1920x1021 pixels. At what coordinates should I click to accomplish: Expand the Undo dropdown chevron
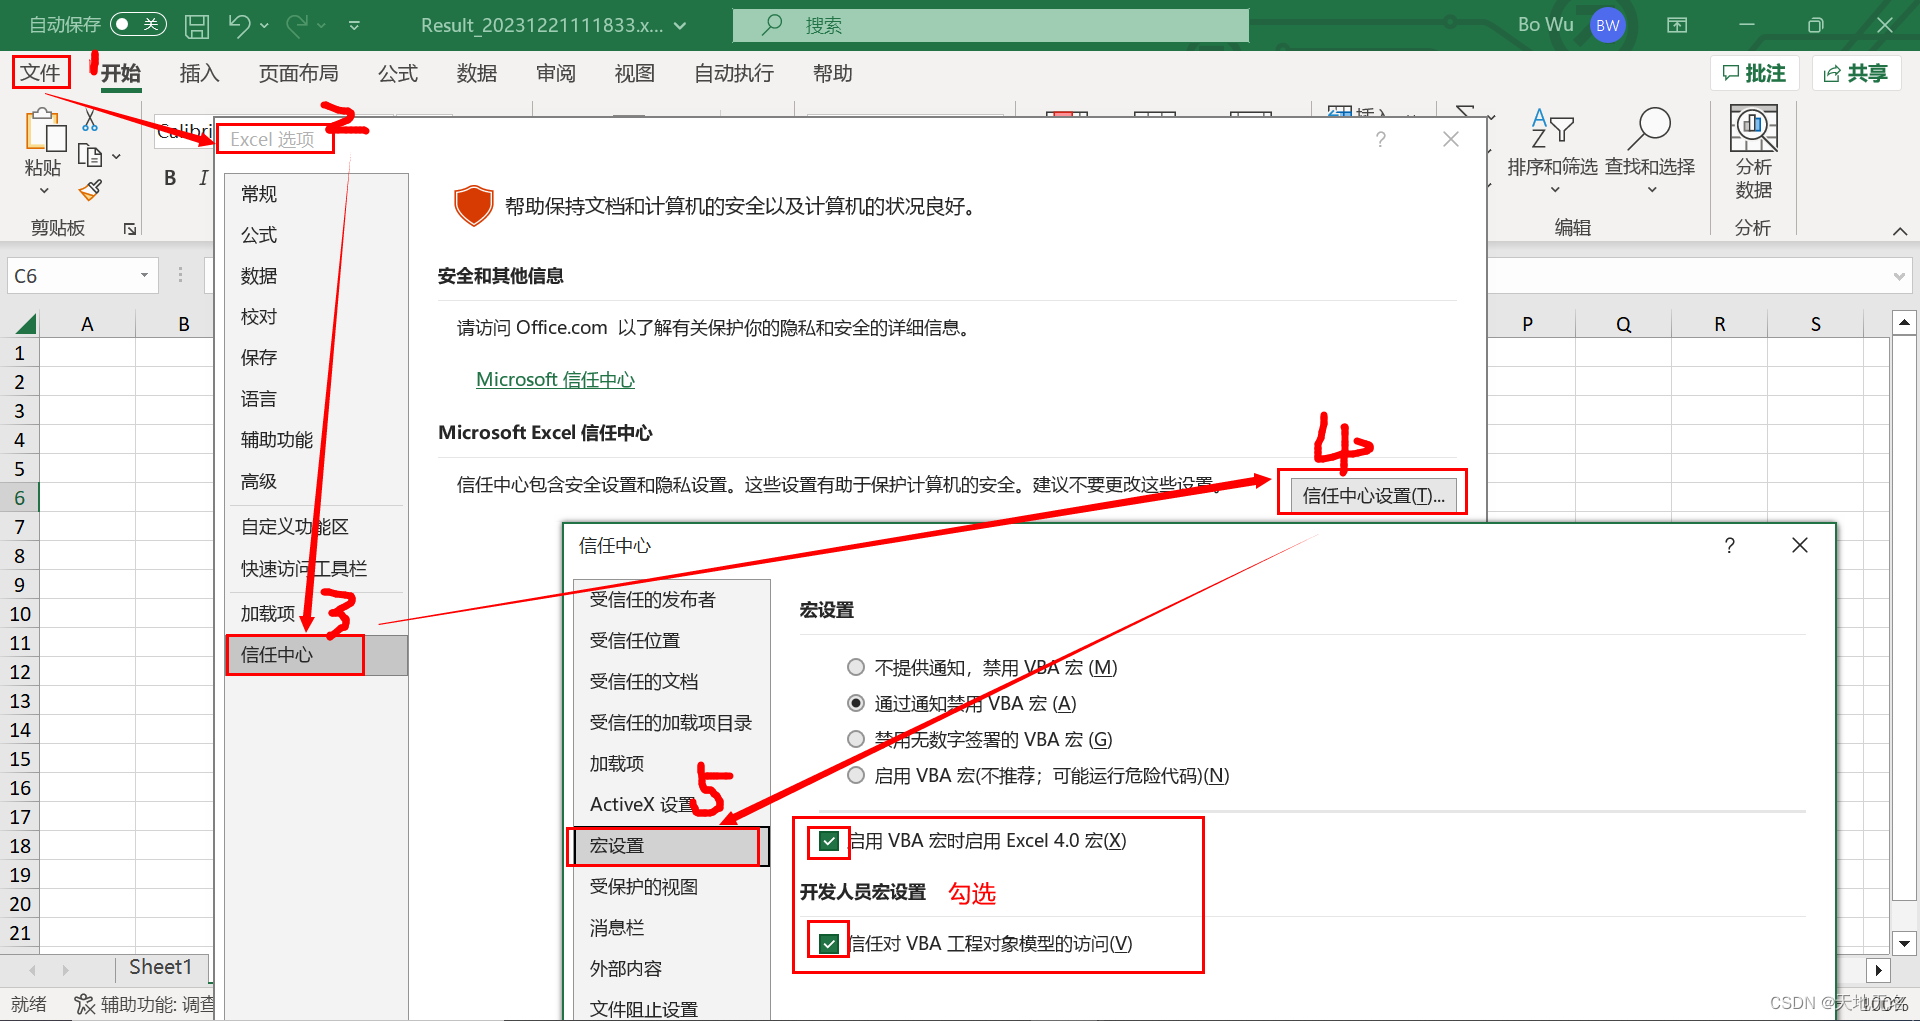262,27
